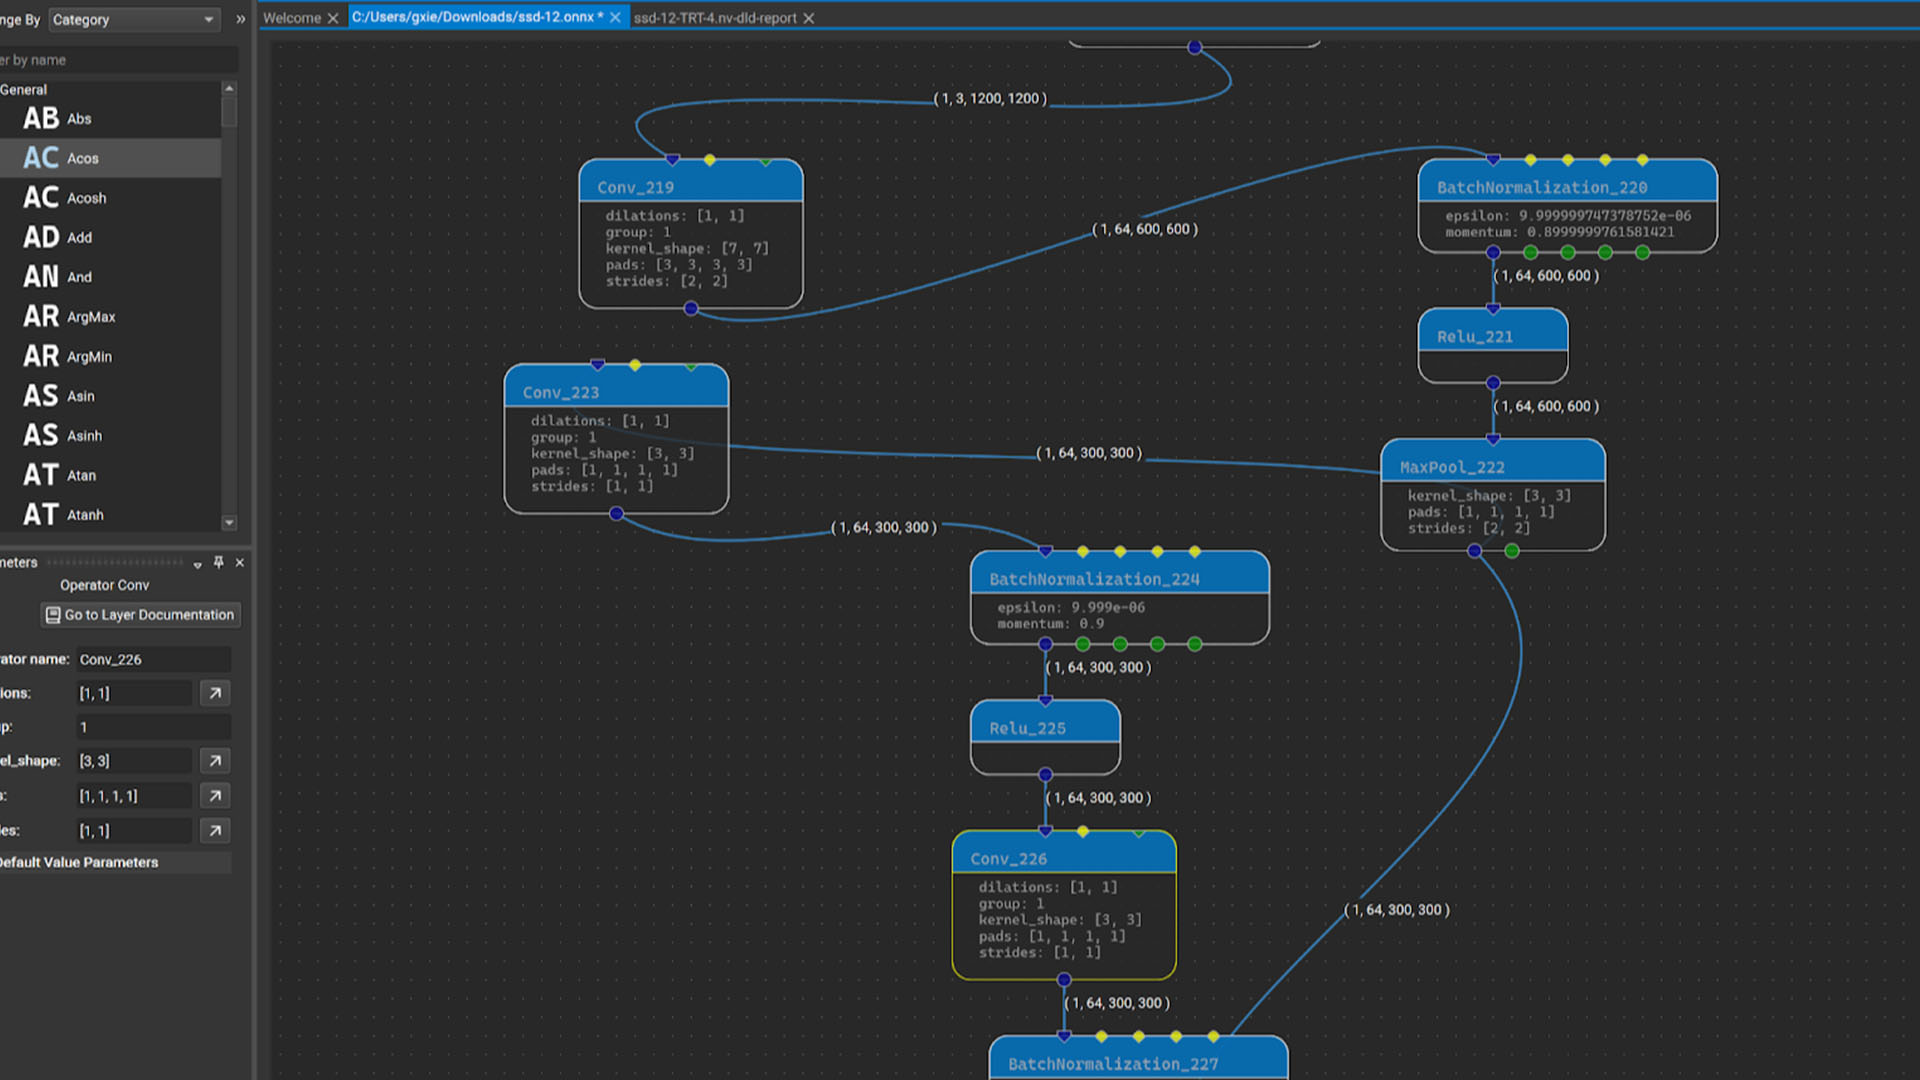This screenshot has height=1080, width=1920.
Task: Open dilations array editor arrow button
Action: click(215, 693)
